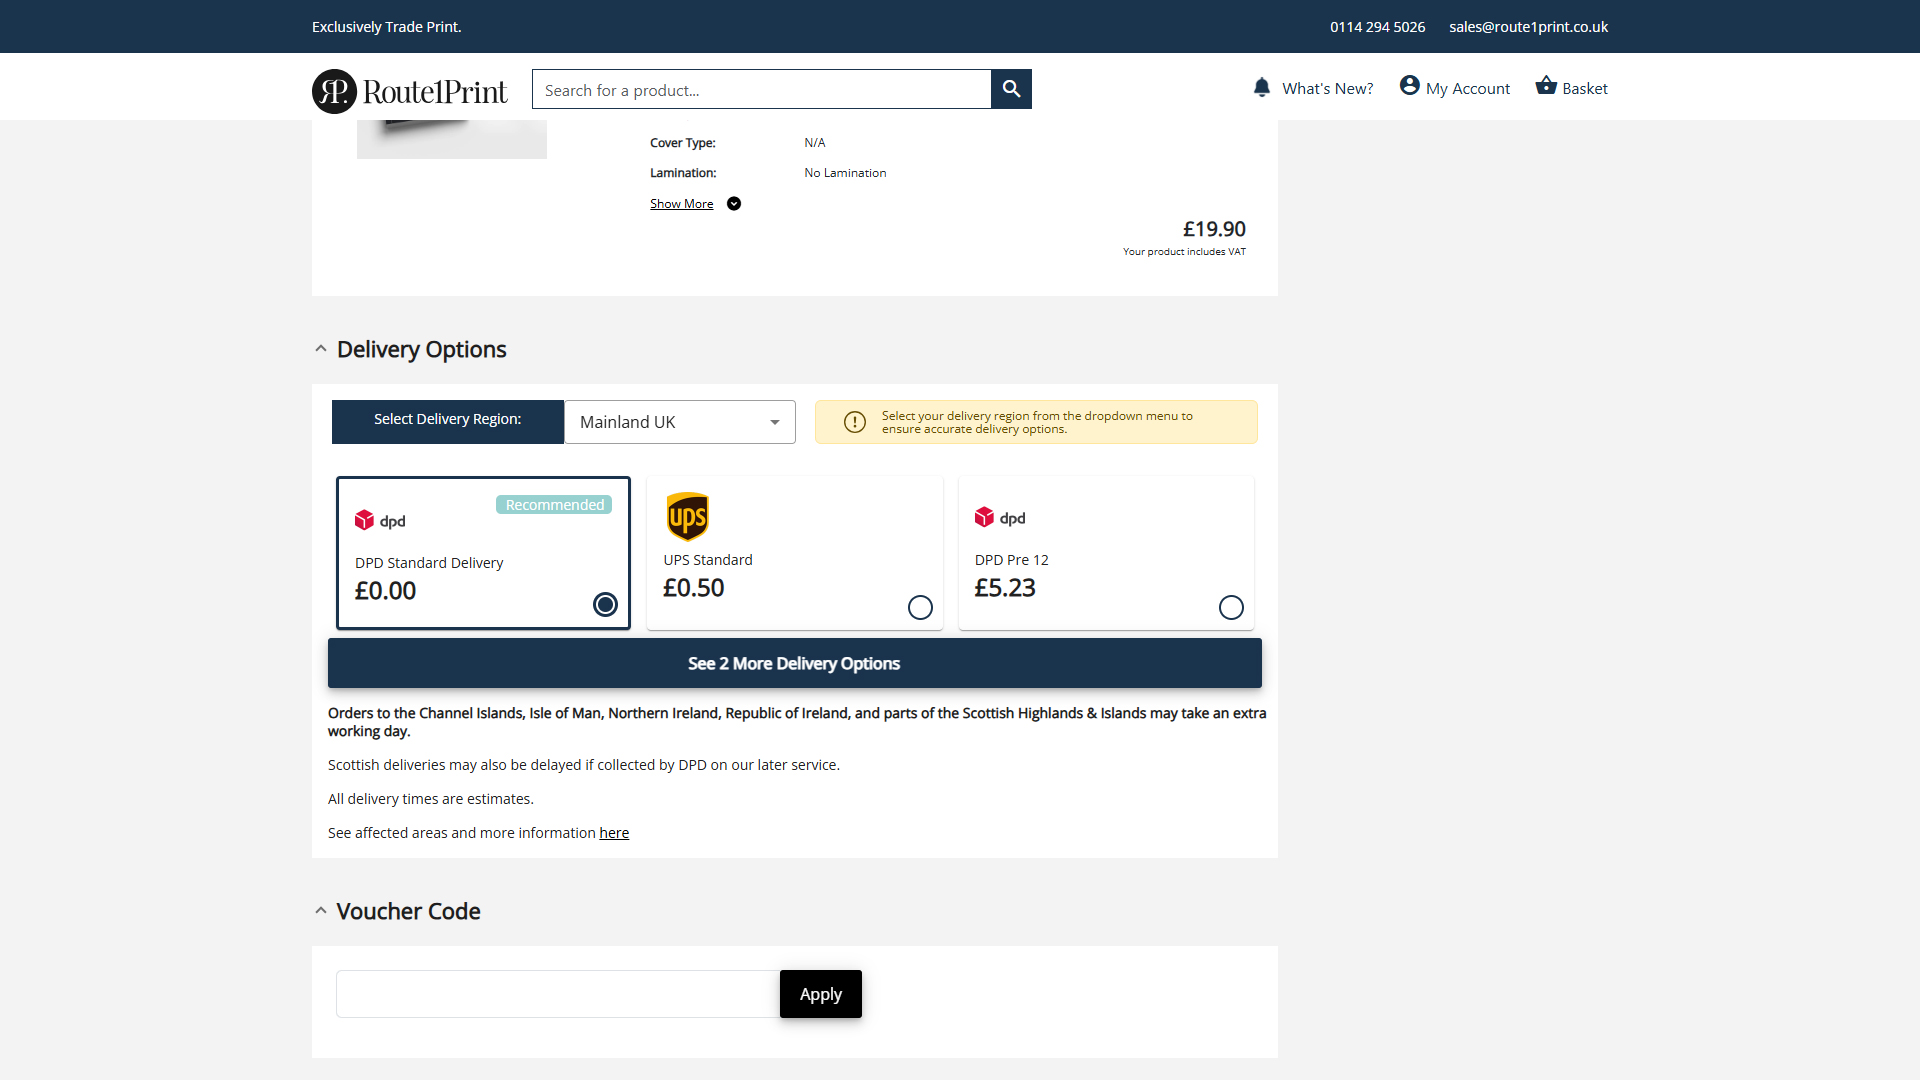1920x1080 pixels.
Task: Click the UPS logo on UPS Standard card
Action: click(x=687, y=516)
